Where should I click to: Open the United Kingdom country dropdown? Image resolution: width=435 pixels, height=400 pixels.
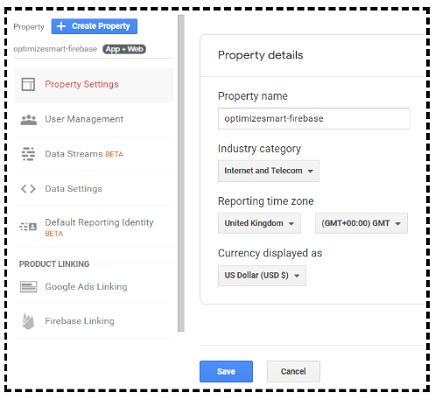(x=259, y=223)
